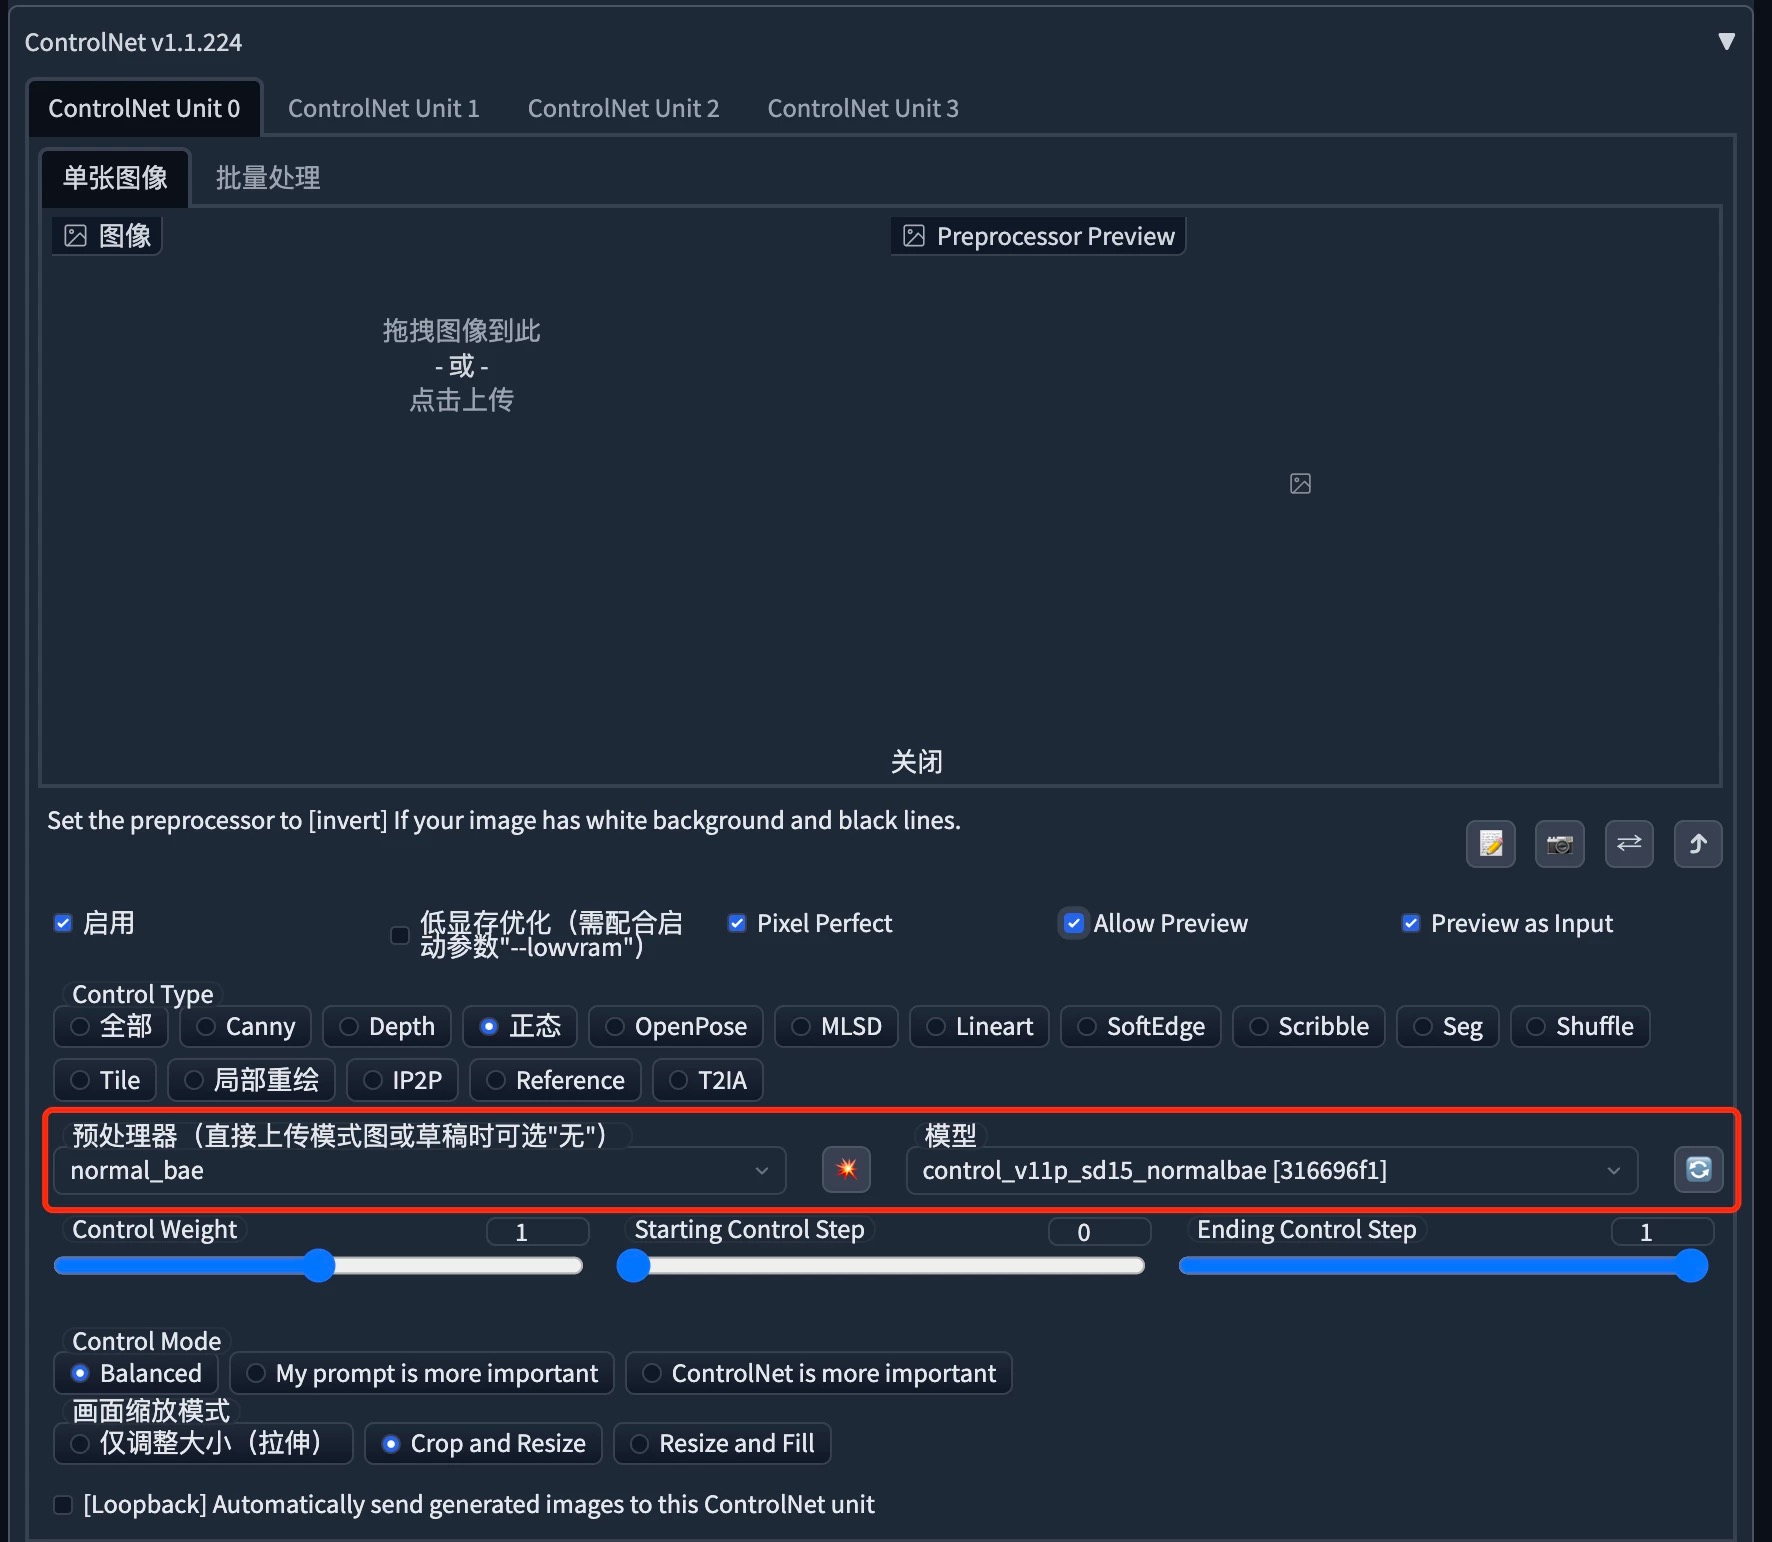Enable webcam input via the camera icon
The image size is (1772, 1542).
point(1559,843)
